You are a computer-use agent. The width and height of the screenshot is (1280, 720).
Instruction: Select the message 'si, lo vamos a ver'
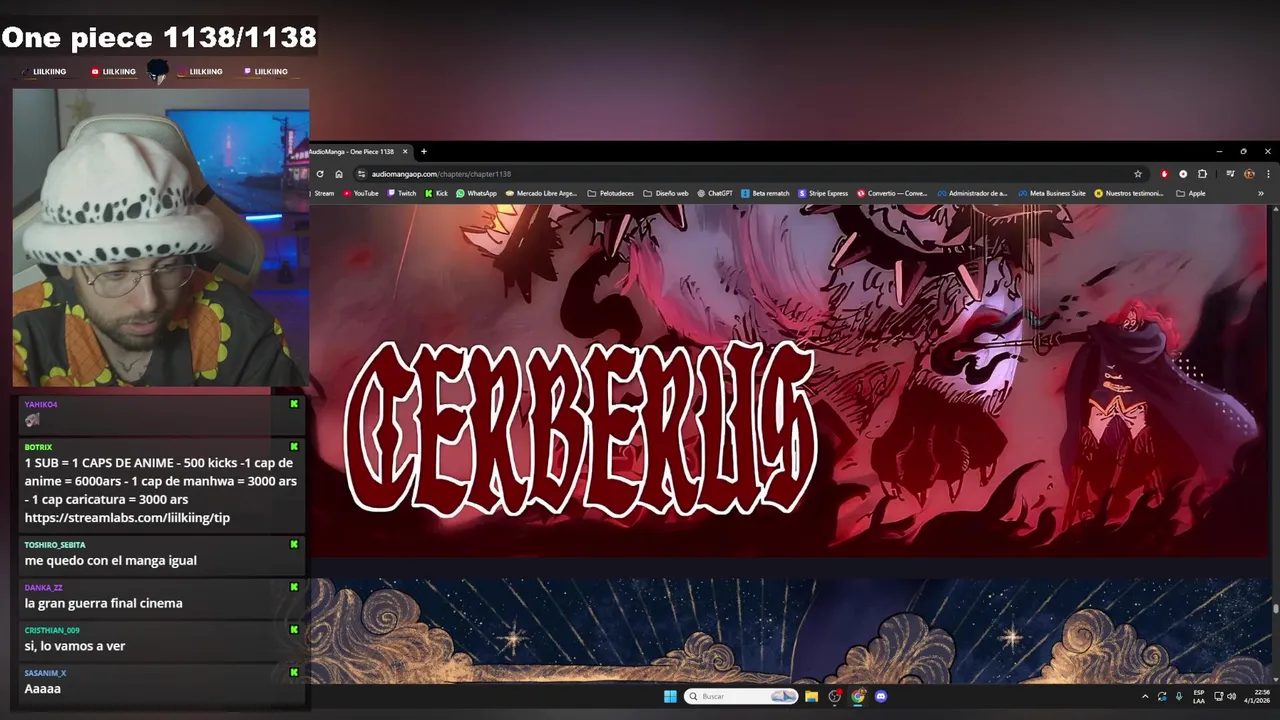(x=75, y=646)
